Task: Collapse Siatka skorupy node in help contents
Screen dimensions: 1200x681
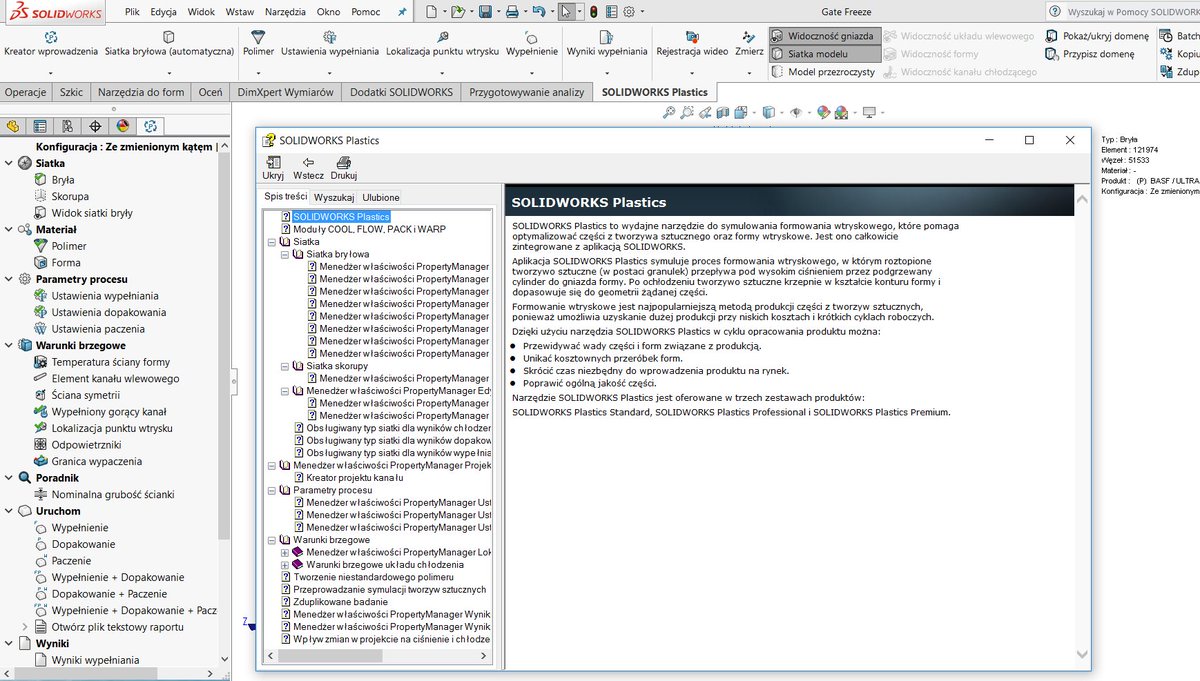Action: tap(285, 366)
